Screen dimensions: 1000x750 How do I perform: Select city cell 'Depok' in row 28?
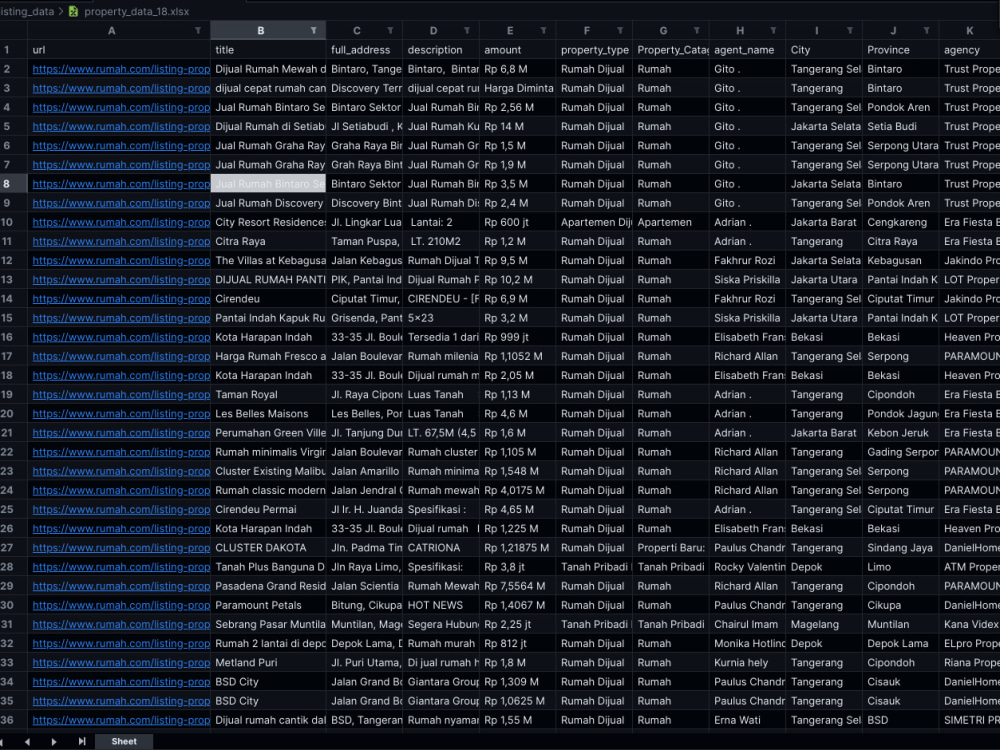pos(823,566)
